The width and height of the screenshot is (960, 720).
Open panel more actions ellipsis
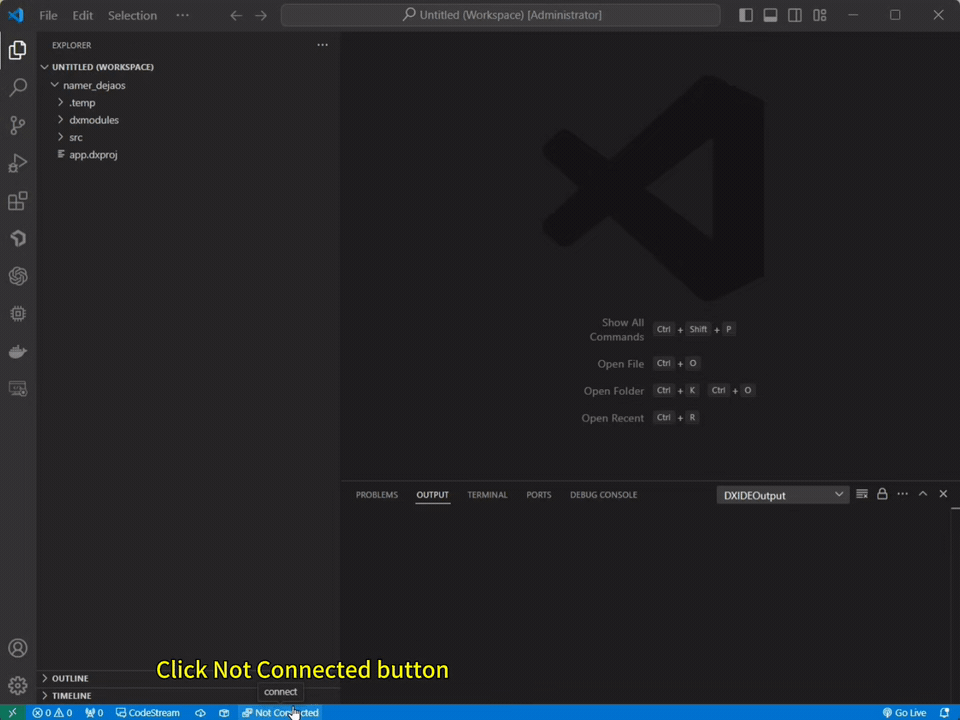pos(902,494)
